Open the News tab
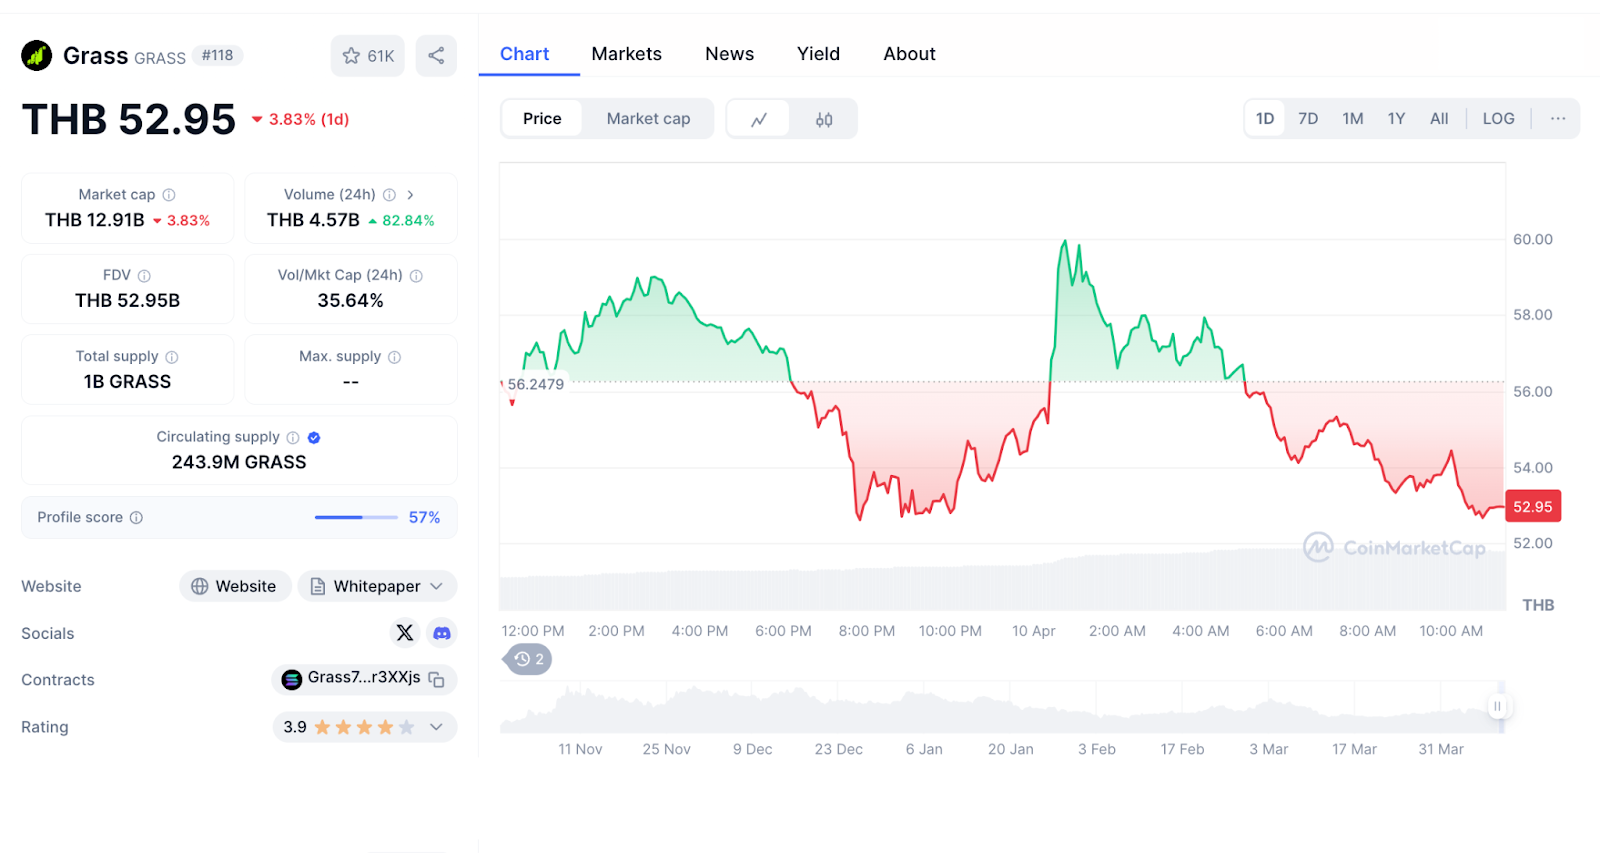This screenshot has height=853, width=1600. pyautogui.click(x=730, y=54)
